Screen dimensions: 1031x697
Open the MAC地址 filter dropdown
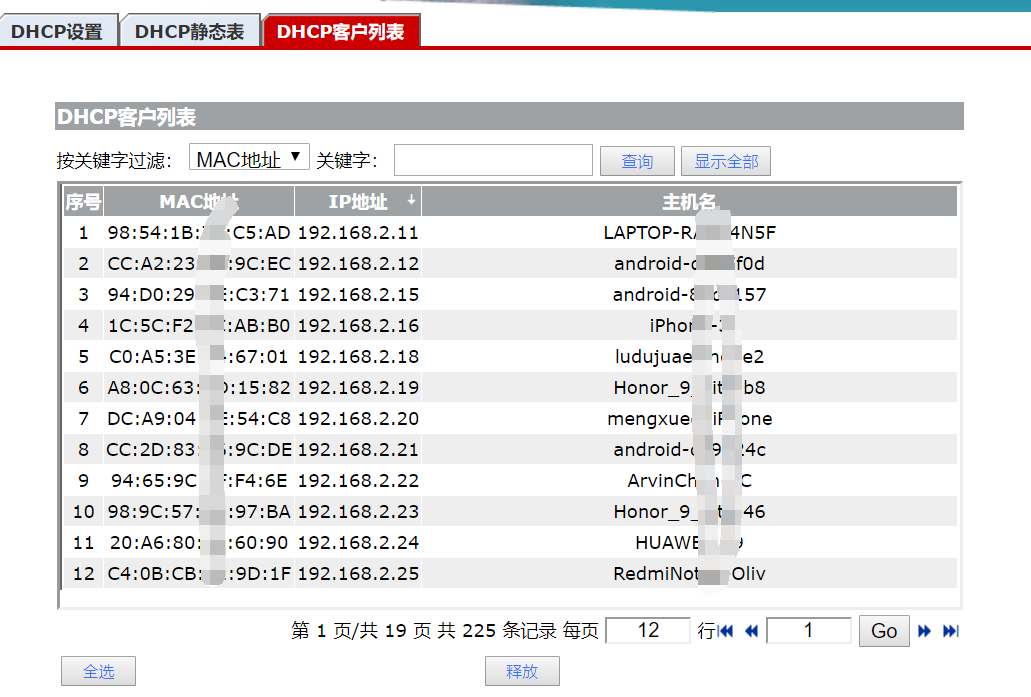coord(249,158)
